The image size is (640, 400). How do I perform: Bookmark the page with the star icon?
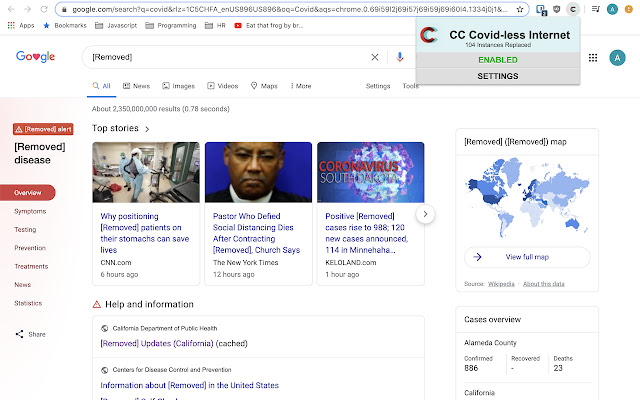point(520,9)
